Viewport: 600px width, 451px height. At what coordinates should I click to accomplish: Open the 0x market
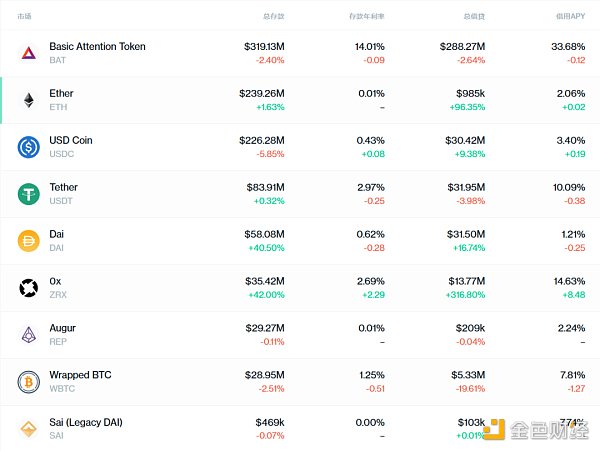click(x=300, y=288)
